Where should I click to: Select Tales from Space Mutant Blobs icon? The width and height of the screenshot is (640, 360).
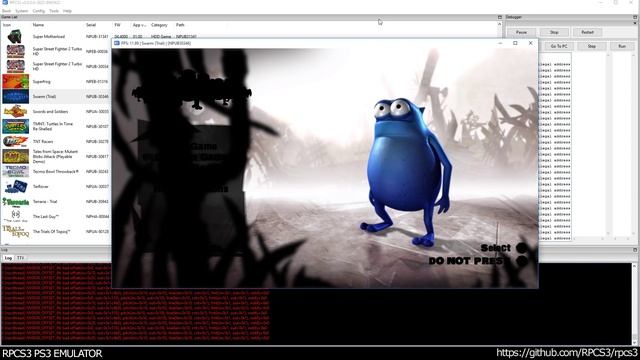pos(15,156)
